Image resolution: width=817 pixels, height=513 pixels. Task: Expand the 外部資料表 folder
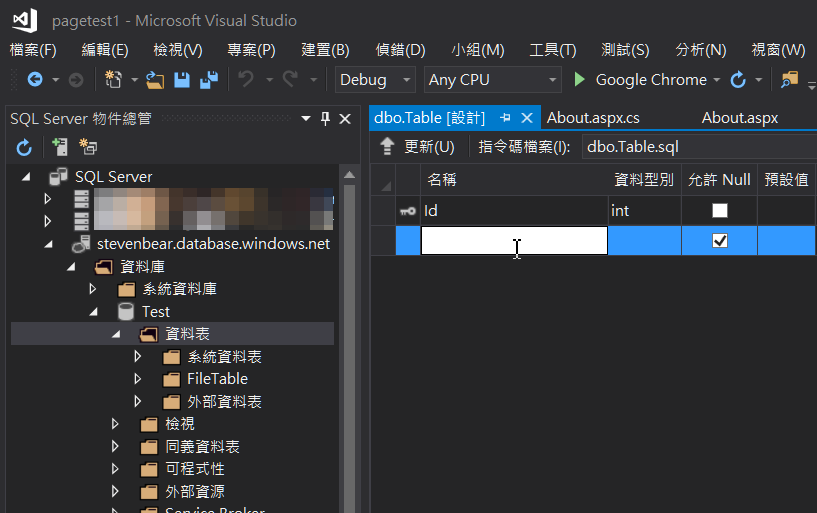point(138,401)
